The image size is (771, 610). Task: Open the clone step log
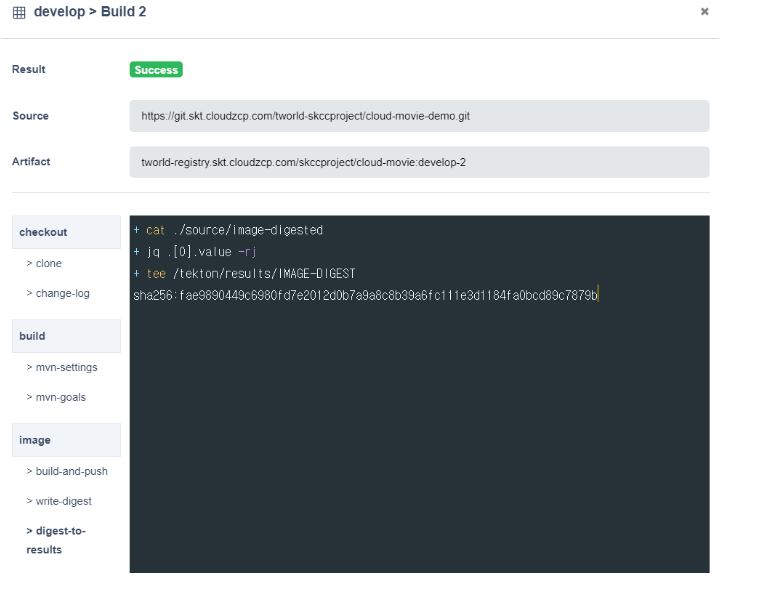coord(44,263)
